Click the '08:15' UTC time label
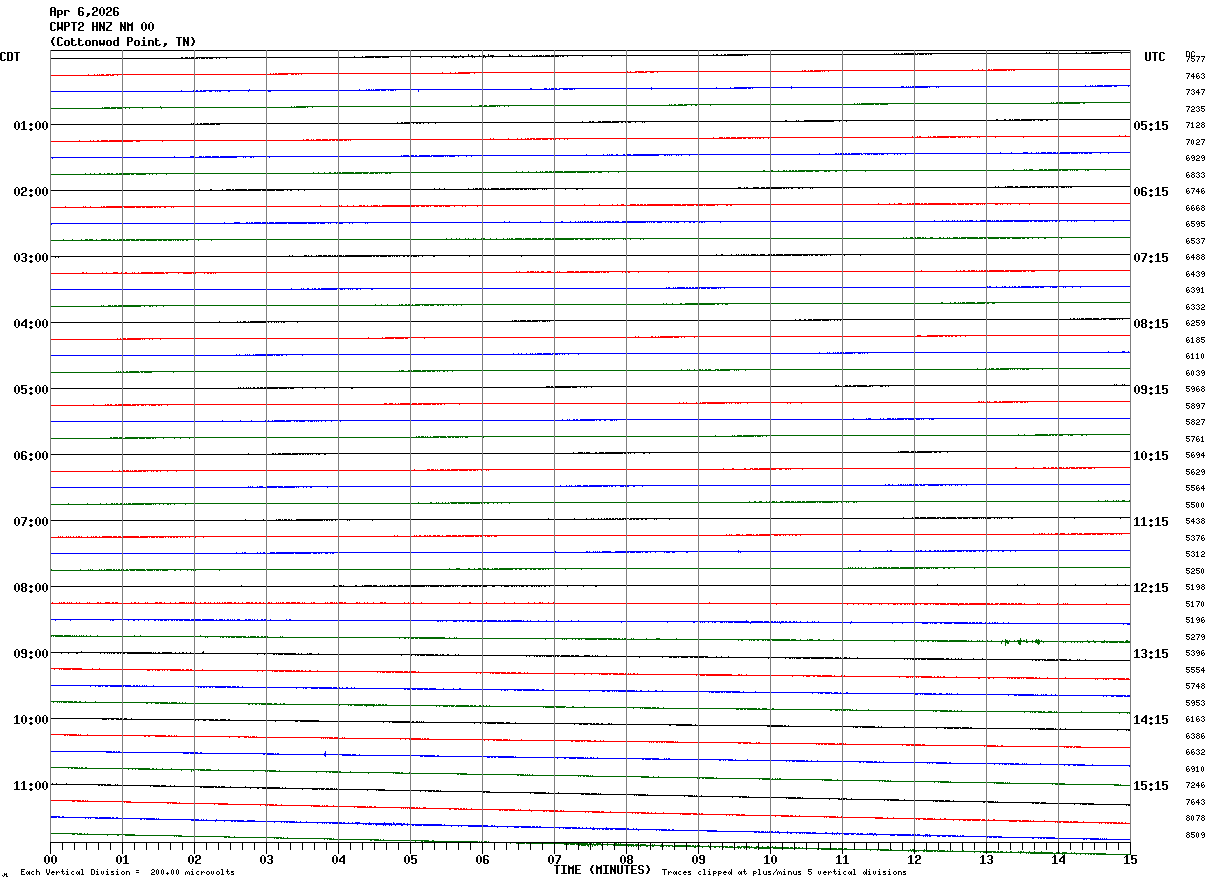Image resolution: width=1210 pixels, height=886 pixels. click(x=1151, y=324)
